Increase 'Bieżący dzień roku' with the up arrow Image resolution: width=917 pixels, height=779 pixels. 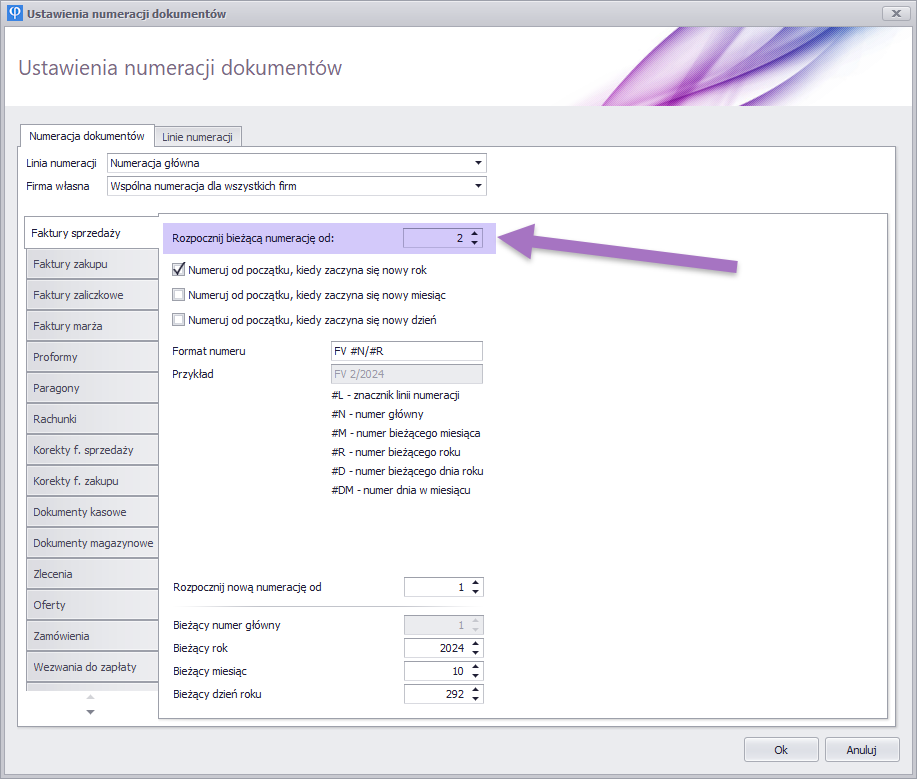point(475,689)
